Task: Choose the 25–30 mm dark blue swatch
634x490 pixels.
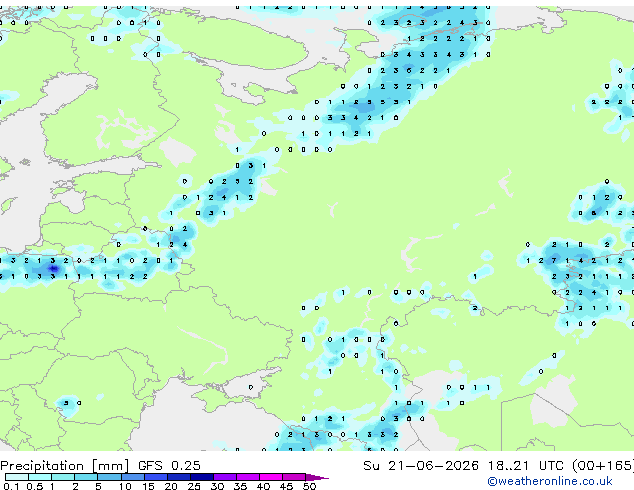Action: (x=201, y=477)
